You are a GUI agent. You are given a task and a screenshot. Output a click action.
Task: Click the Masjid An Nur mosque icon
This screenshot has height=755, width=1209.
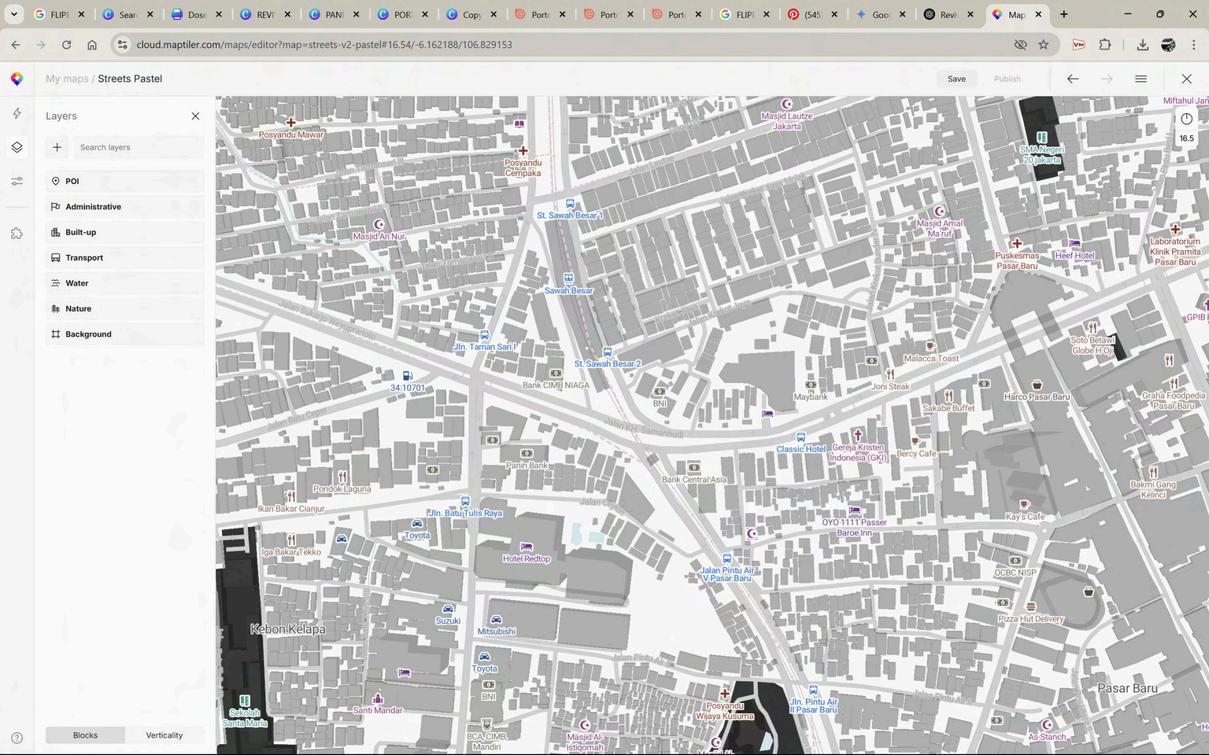378,225
